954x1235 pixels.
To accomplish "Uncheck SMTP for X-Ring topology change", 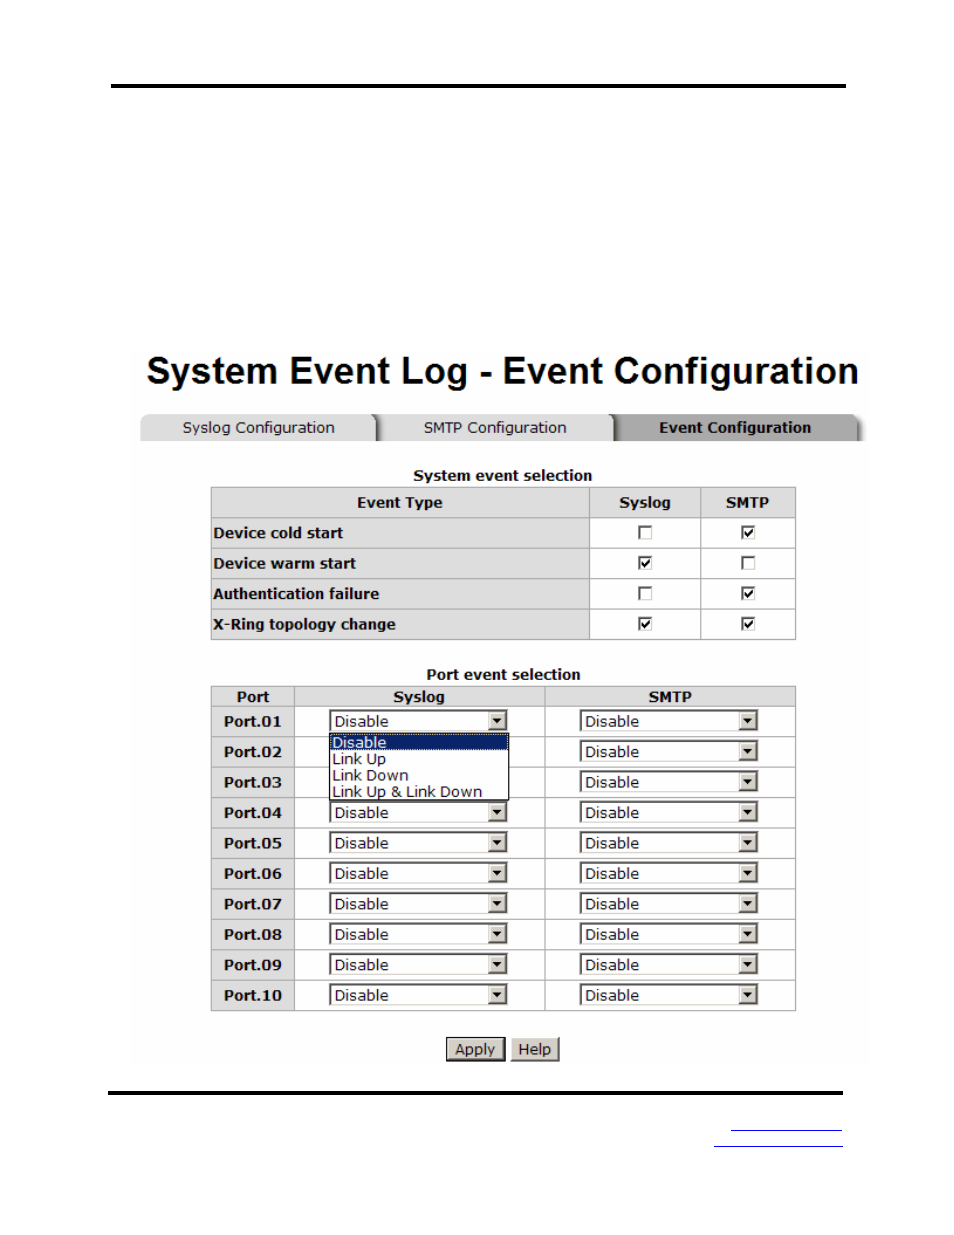I will 748,624.
